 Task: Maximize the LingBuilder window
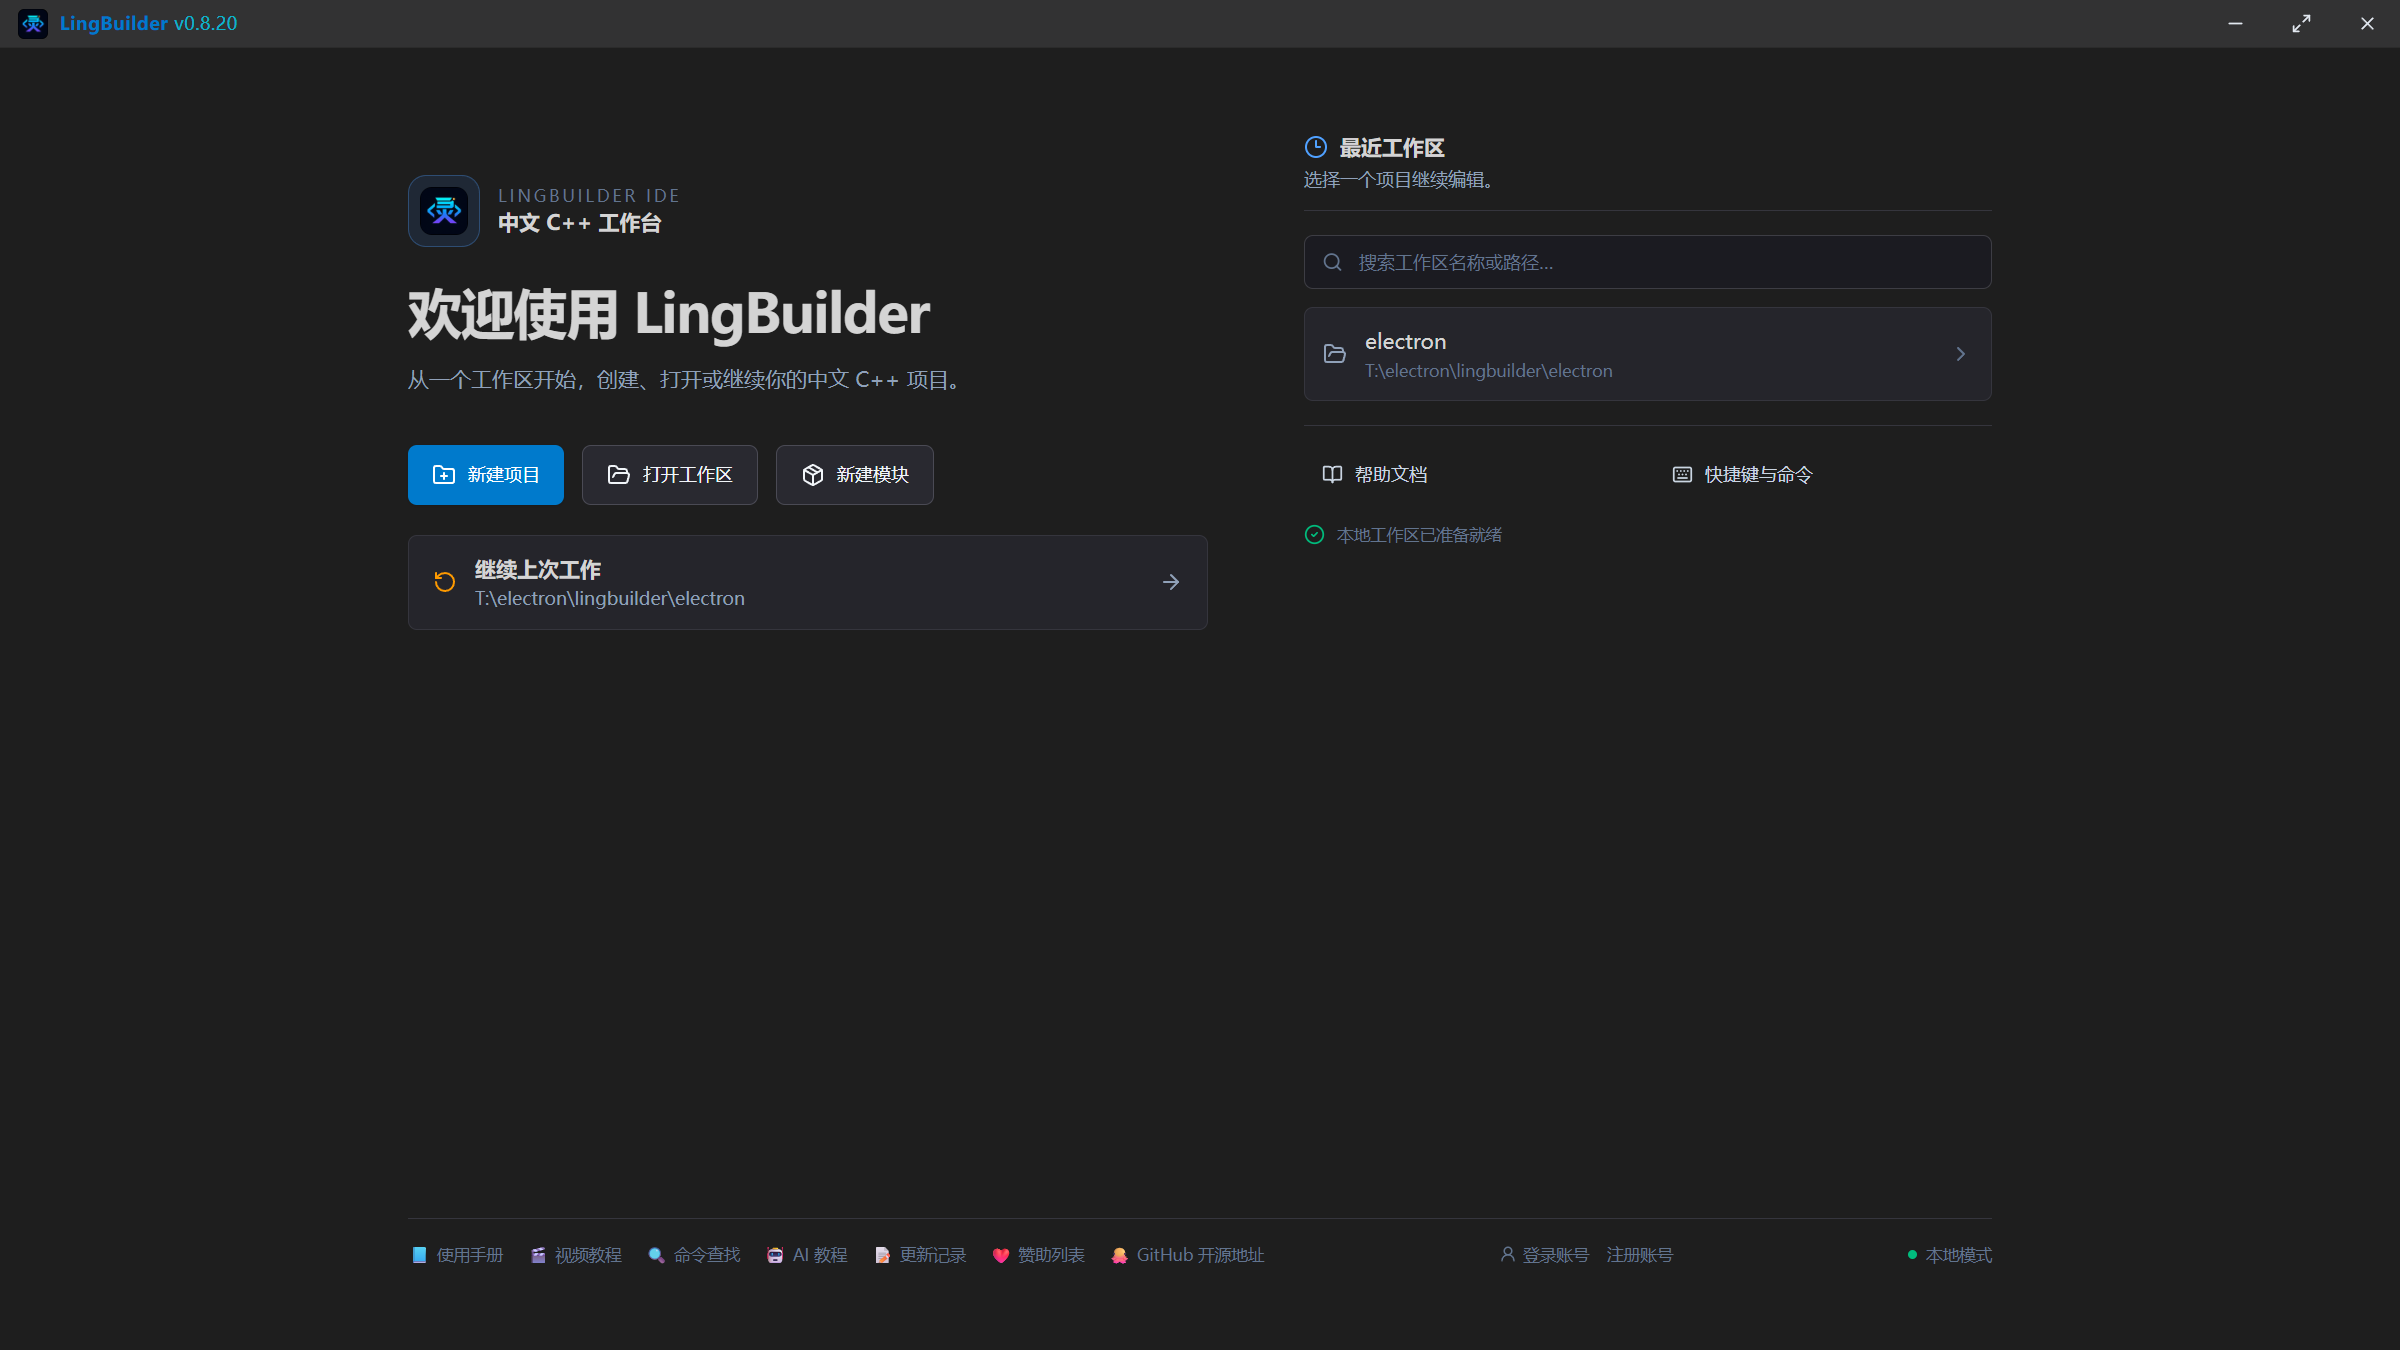tap(2301, 23)
